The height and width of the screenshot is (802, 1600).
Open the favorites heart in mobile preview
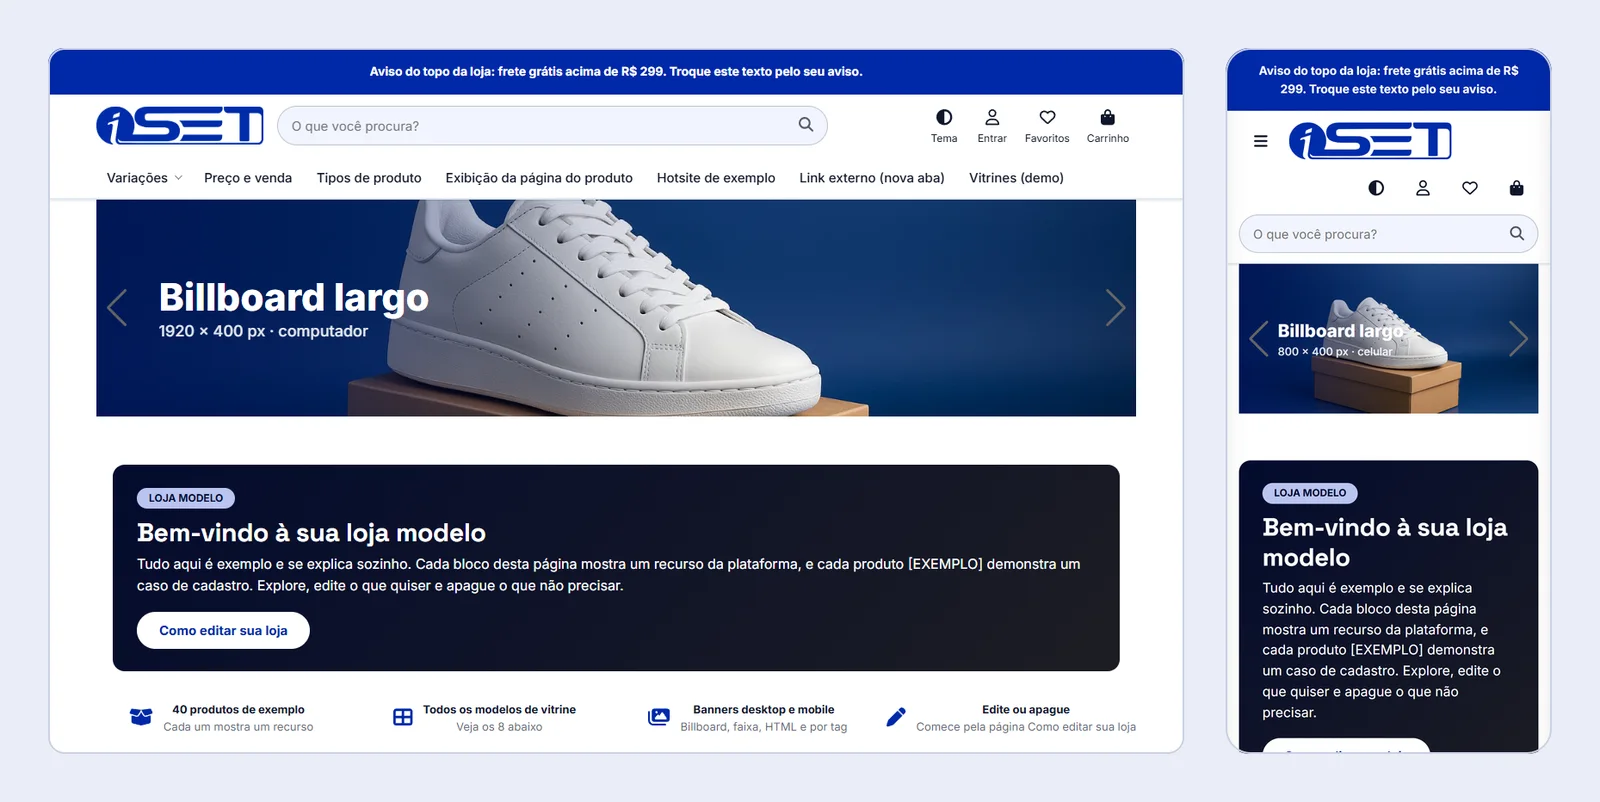1470,188
